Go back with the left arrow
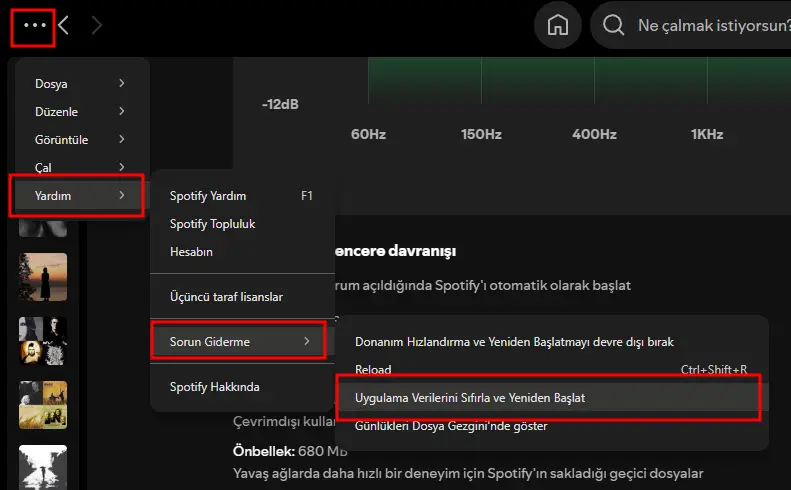The width and height of the screenshot is (791, 490). [63, 25]
